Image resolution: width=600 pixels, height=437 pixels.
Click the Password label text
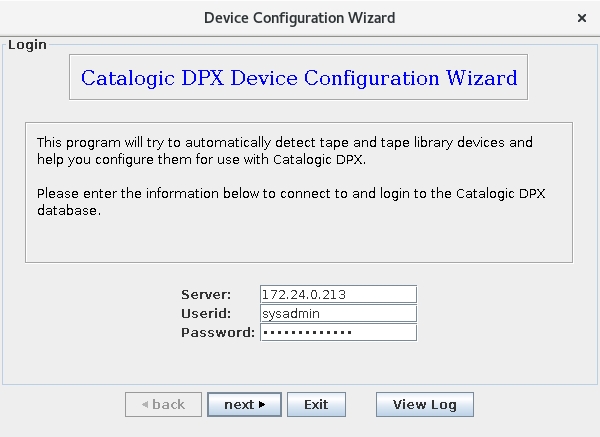click(218, 332)
